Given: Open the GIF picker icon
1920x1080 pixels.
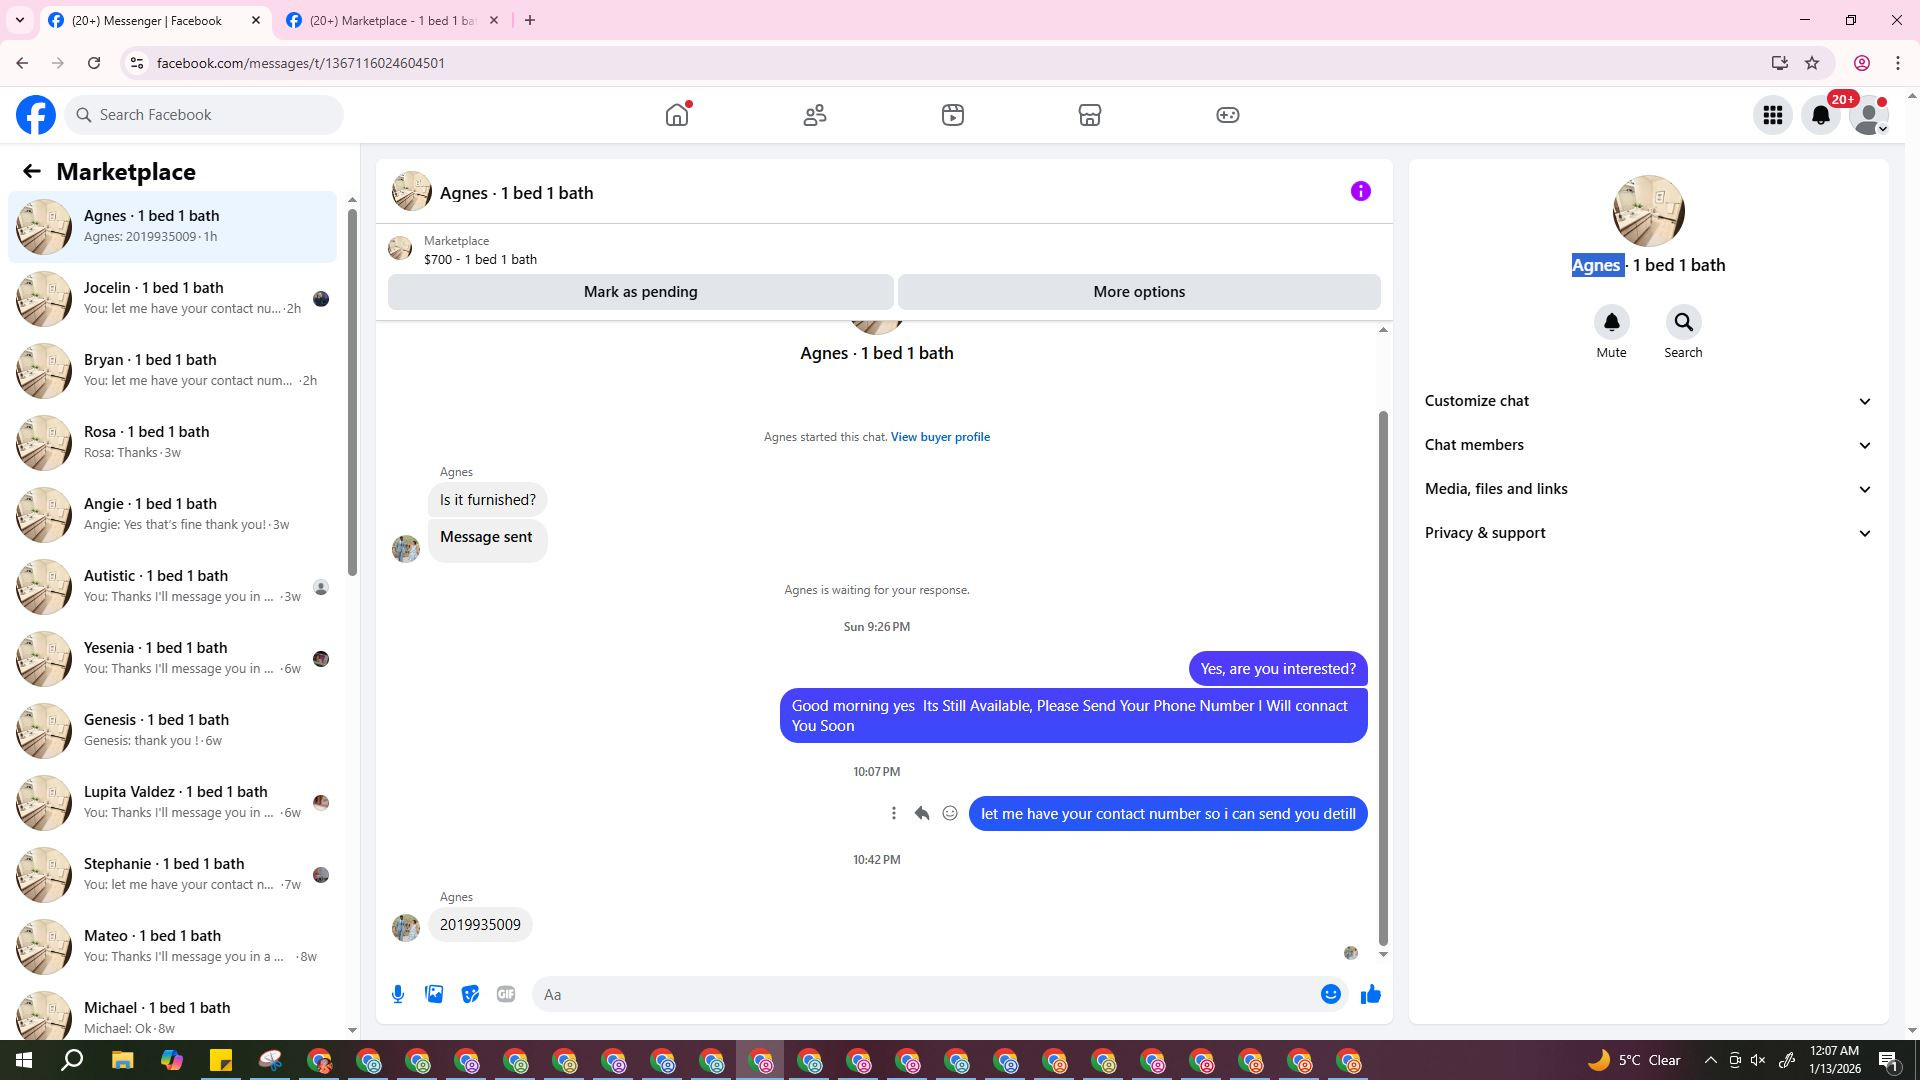Looking at the screenshot, I should (506, 994).
